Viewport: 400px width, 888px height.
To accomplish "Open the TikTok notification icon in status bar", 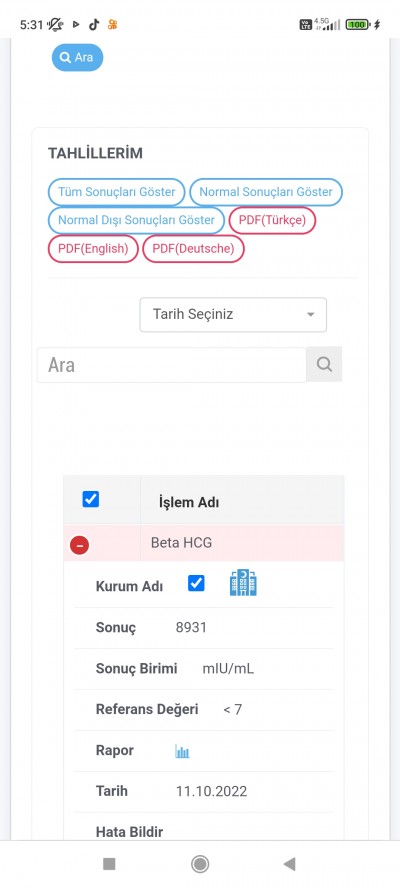I will pyautogui.click(x=94, y=24).
